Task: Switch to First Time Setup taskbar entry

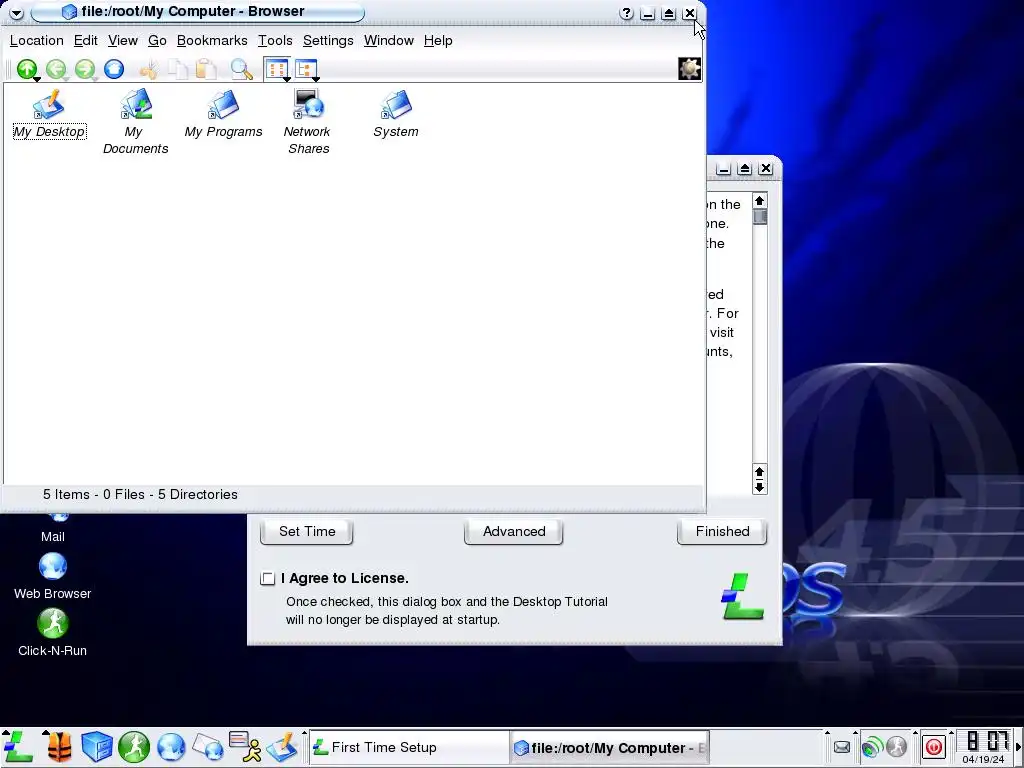Action: (408, 748)
